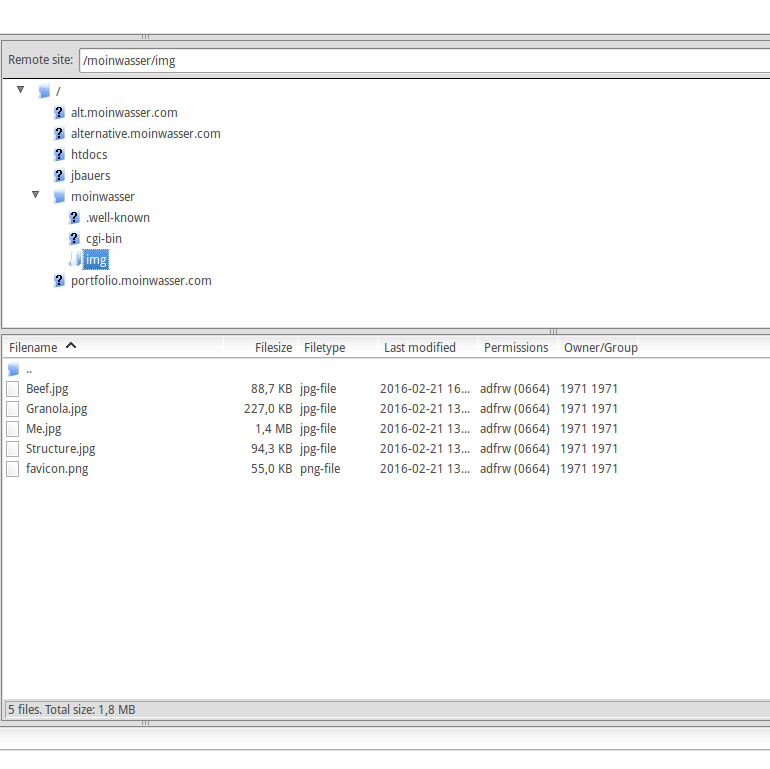Collapse the moinwasser folder tree node
The height and width of the screenshot is (769, 770).
(x=36, y=195)
